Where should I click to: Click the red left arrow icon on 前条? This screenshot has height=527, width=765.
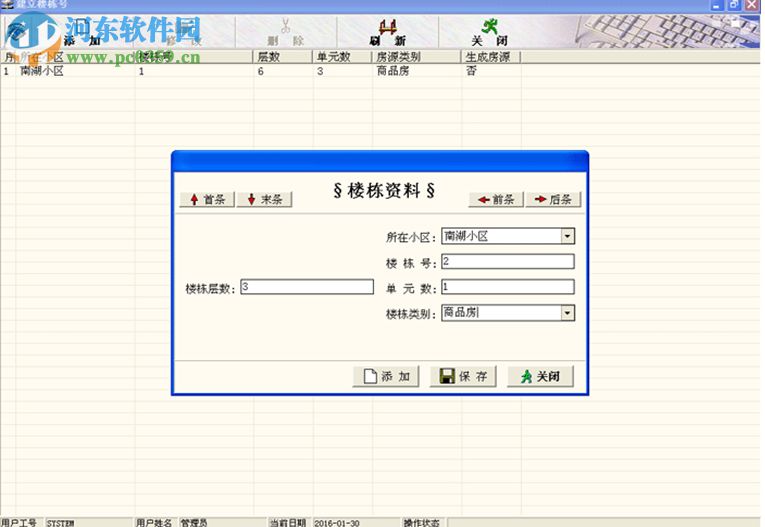coord(483,199)
